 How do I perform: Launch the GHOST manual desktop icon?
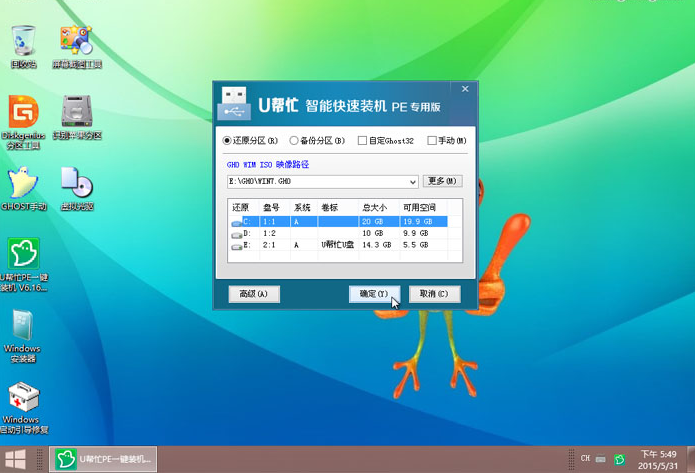pyautogui.click(x=23, y=188)
